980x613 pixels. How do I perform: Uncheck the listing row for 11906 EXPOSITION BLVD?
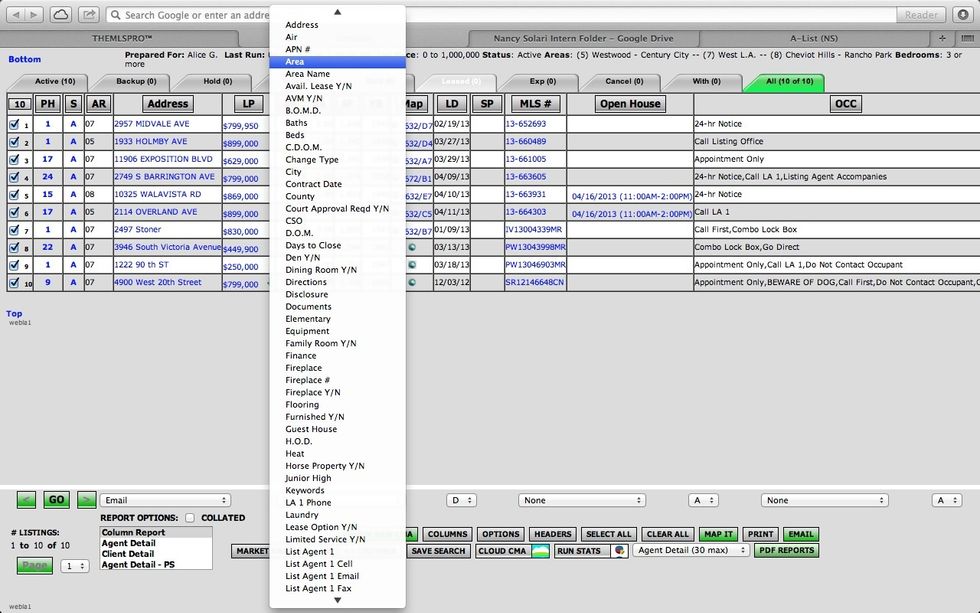14,159
